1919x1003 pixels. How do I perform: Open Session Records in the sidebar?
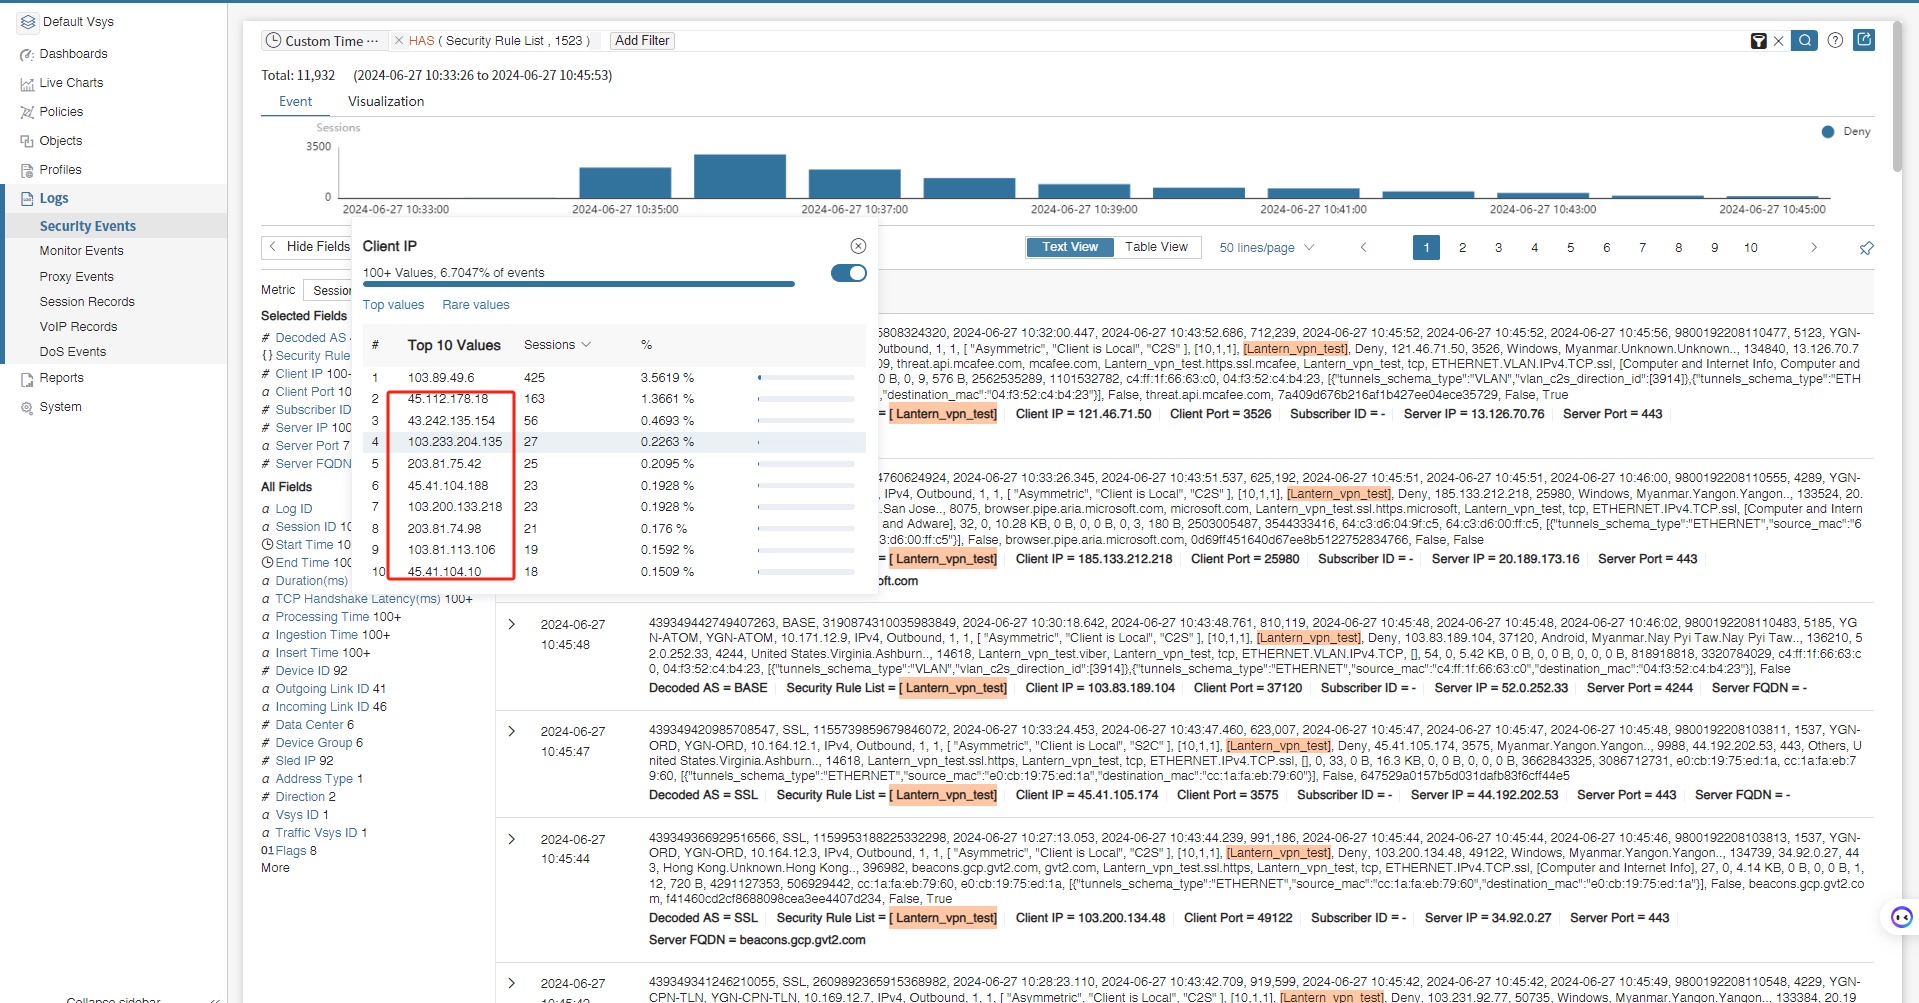(87, 302)
